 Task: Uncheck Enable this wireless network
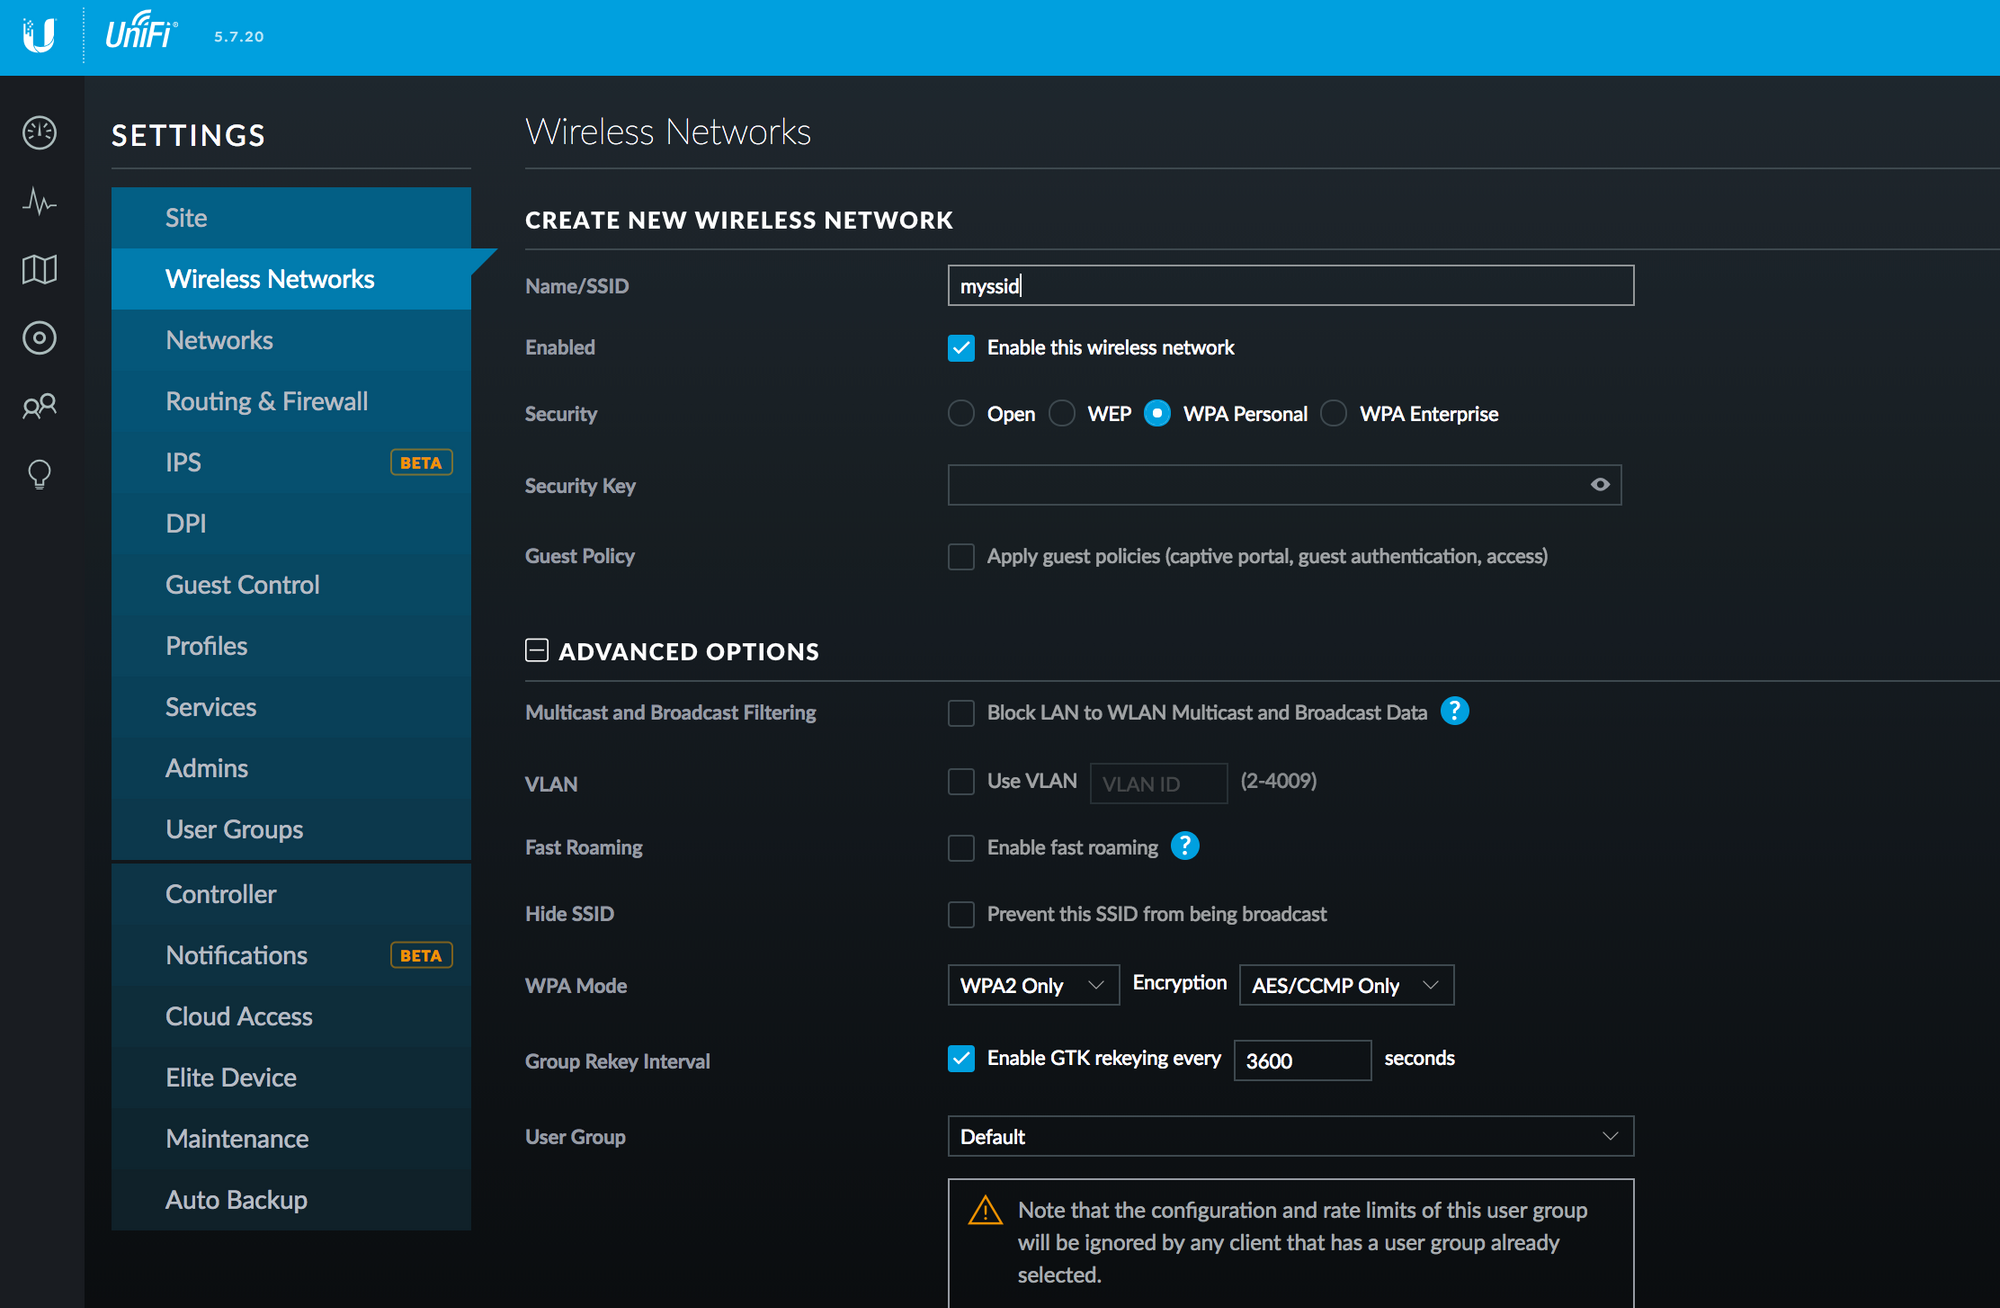tap(961, 348)
